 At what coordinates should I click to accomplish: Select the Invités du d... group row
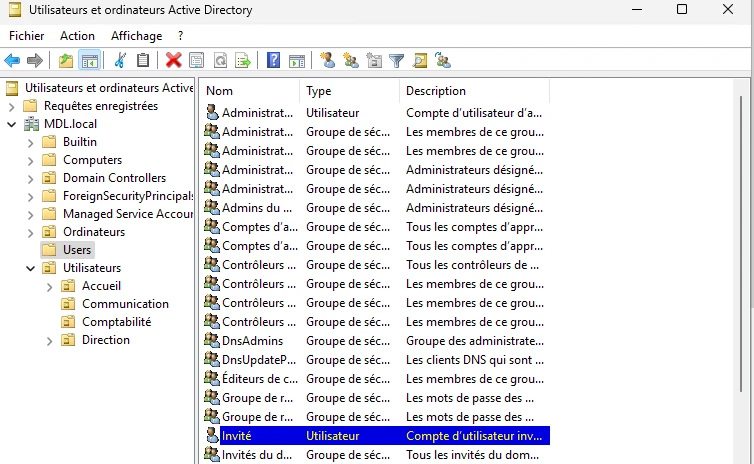click(x=377, y=455)
